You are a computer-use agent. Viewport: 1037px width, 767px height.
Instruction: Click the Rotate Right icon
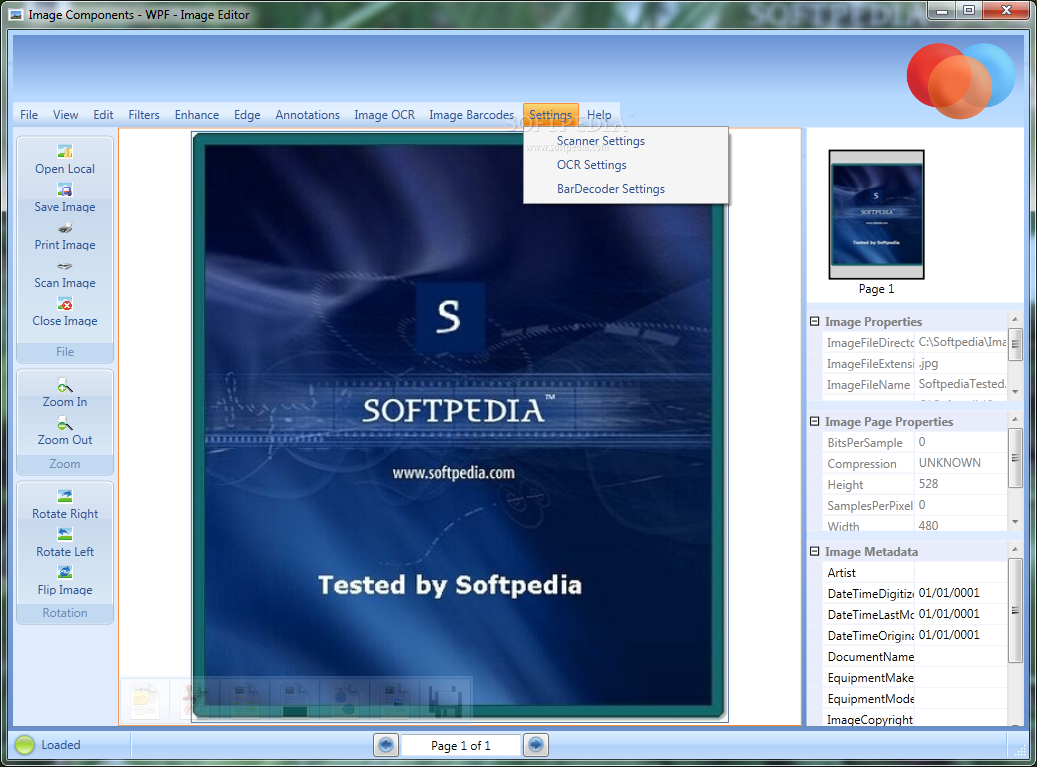pyautogui.click(x=65, y=496)
